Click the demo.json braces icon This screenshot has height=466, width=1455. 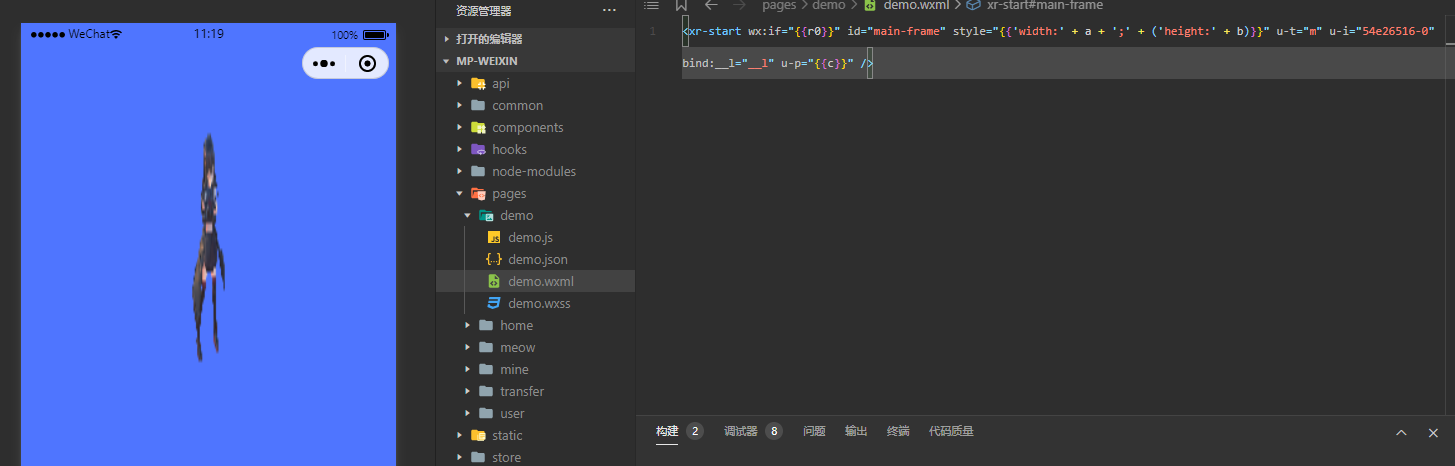(494, 259)
